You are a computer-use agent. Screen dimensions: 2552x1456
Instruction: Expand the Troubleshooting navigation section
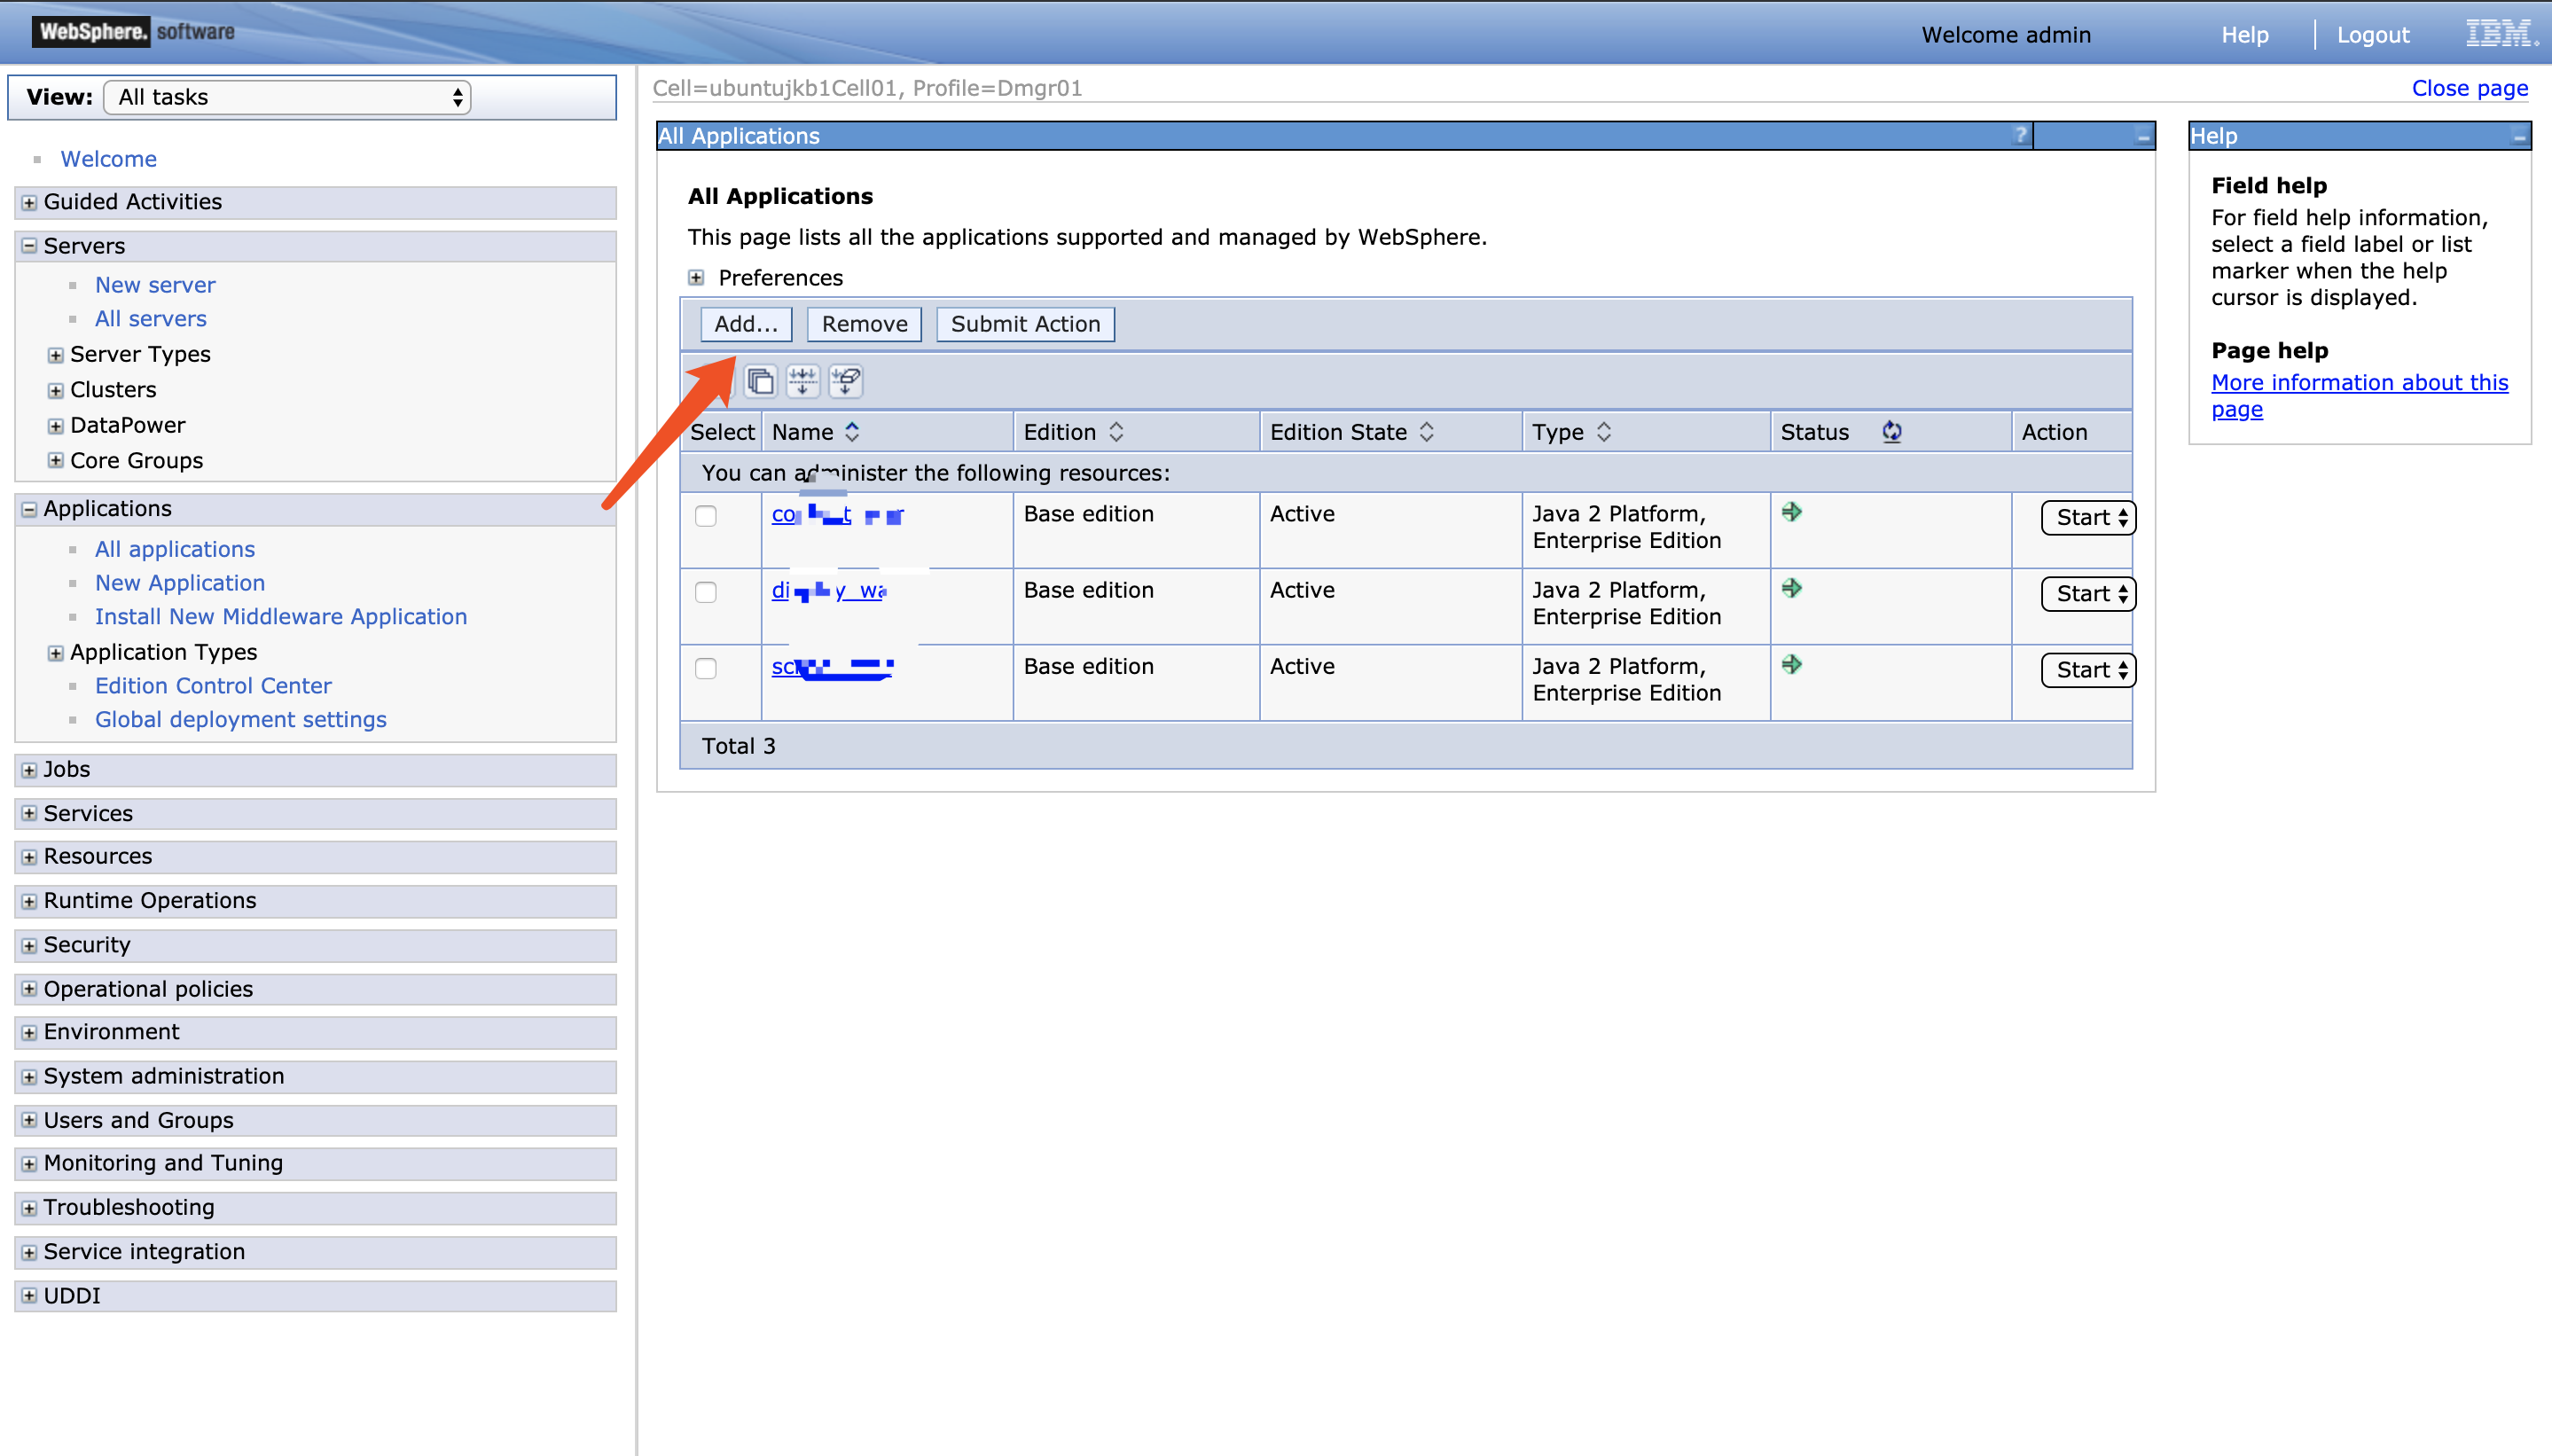tap(29, 1208)
